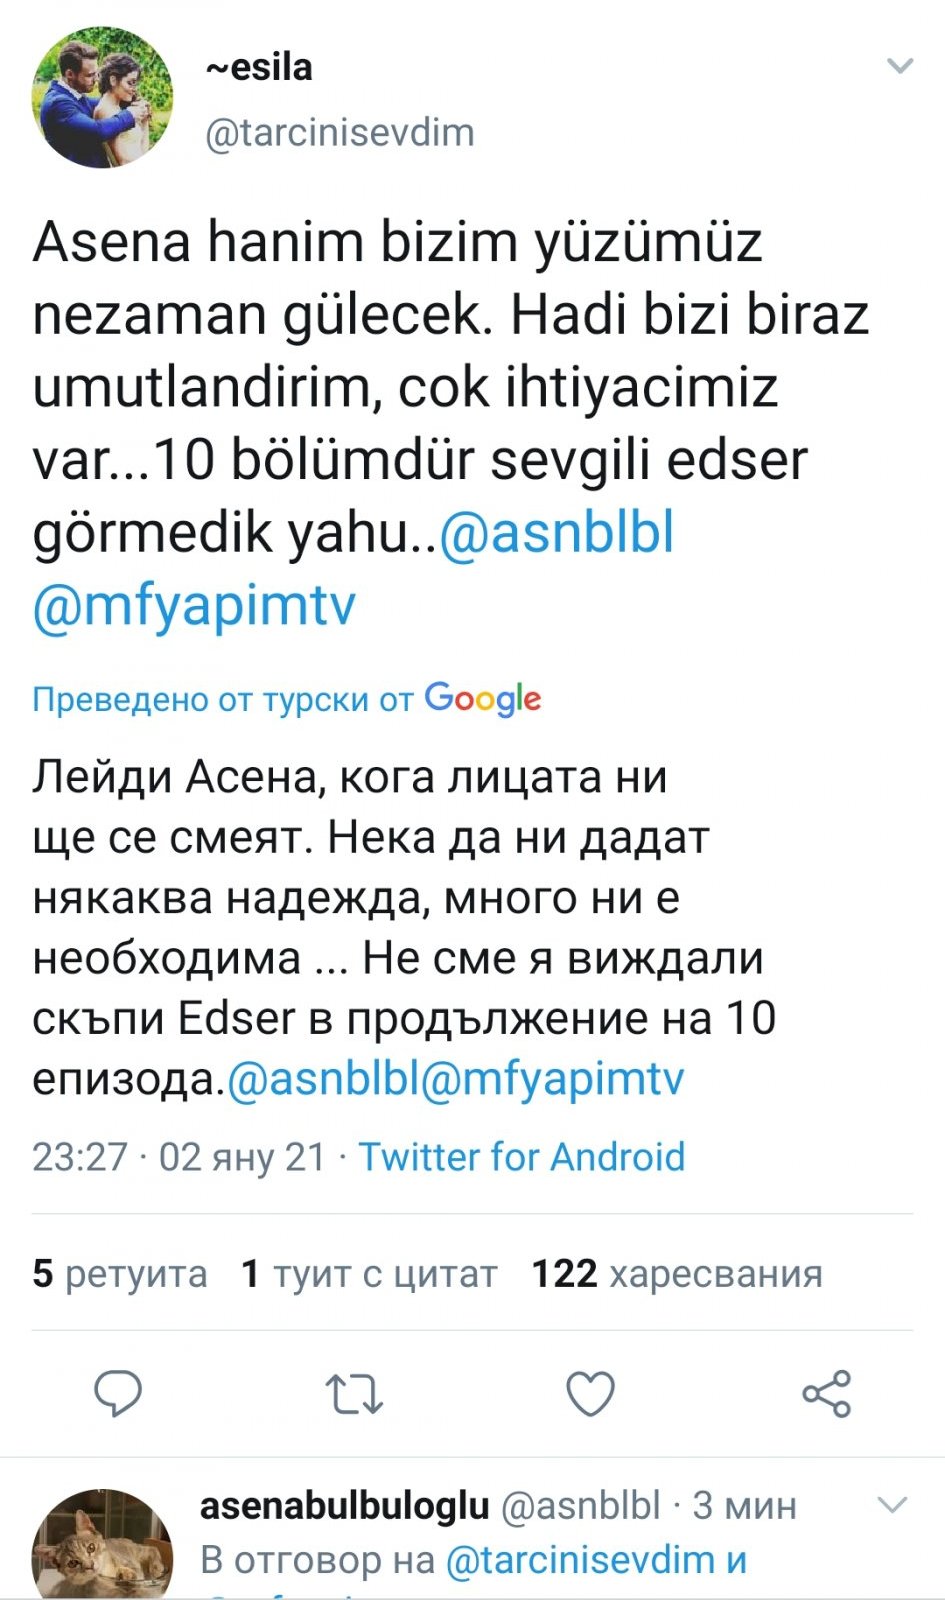The height and width of the screenshot is (1600, 945).
Task: Open asenabulbuloglu cat avatar
Action: (x=103, y=1545)
